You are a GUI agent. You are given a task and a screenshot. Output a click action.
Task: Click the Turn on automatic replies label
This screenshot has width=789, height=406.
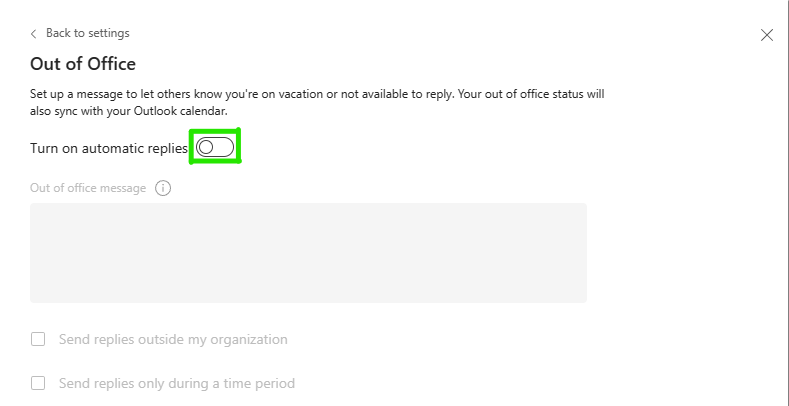(x=109, y=148)
